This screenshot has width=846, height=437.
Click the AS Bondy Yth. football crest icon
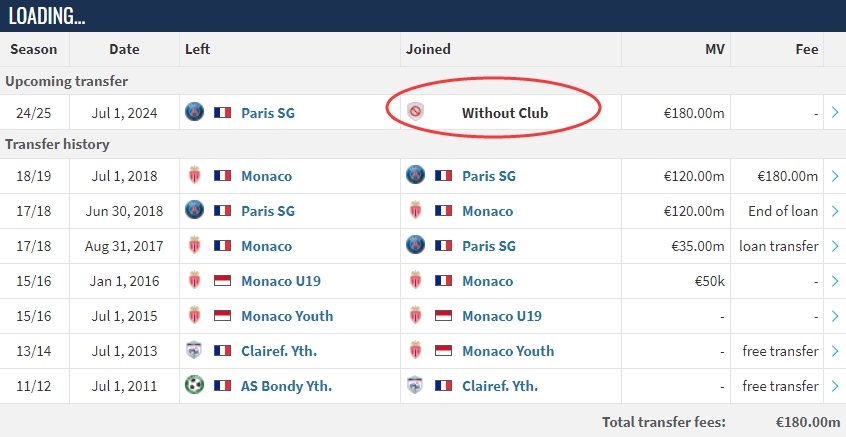pyautogui.click(x=194, y=385)
